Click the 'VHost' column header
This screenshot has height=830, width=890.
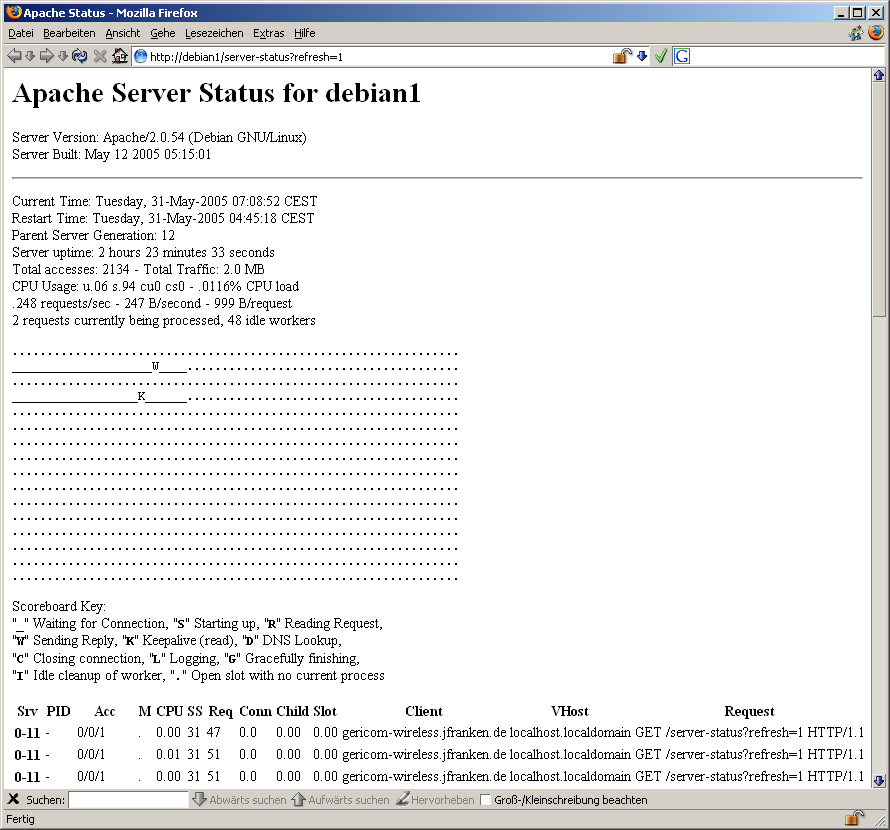(x=570, y=711)
